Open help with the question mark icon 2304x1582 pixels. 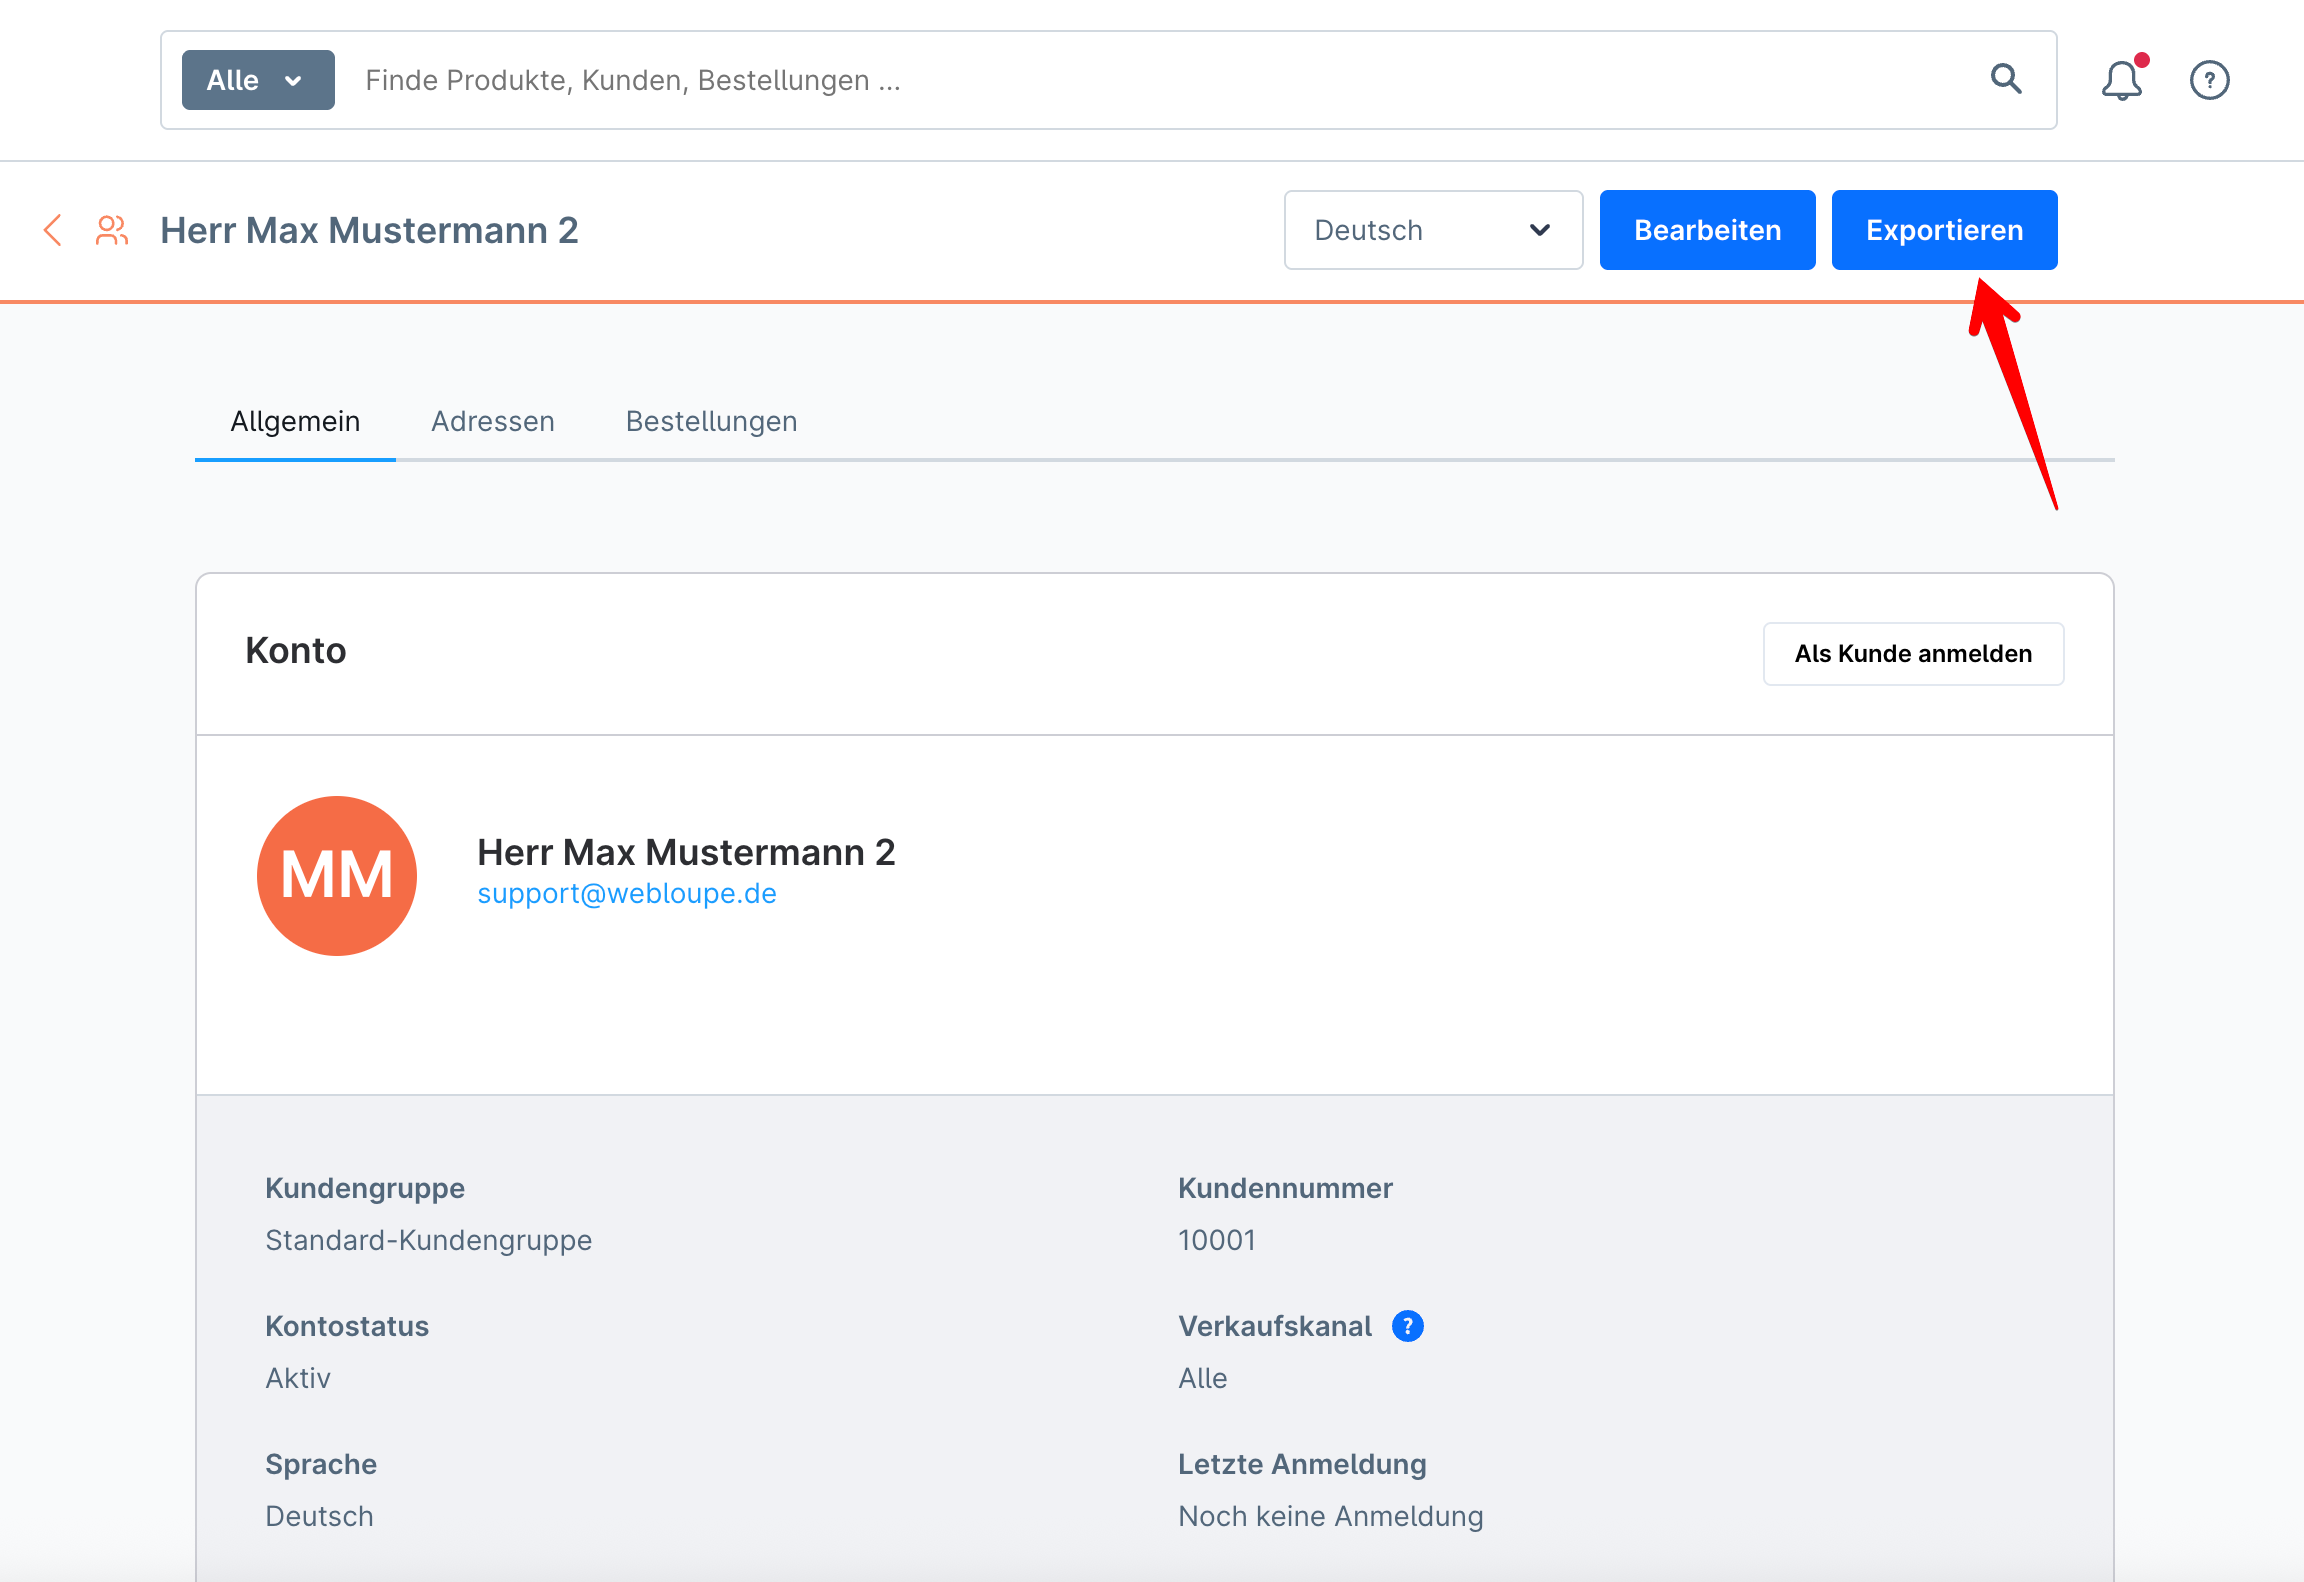click(2210, 80)
